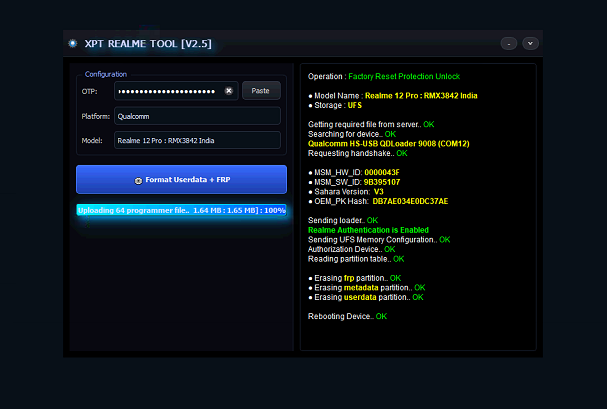Screen dimensions: 607x409
Task: Click the Configuration group label
Action: tap(105, 74)
